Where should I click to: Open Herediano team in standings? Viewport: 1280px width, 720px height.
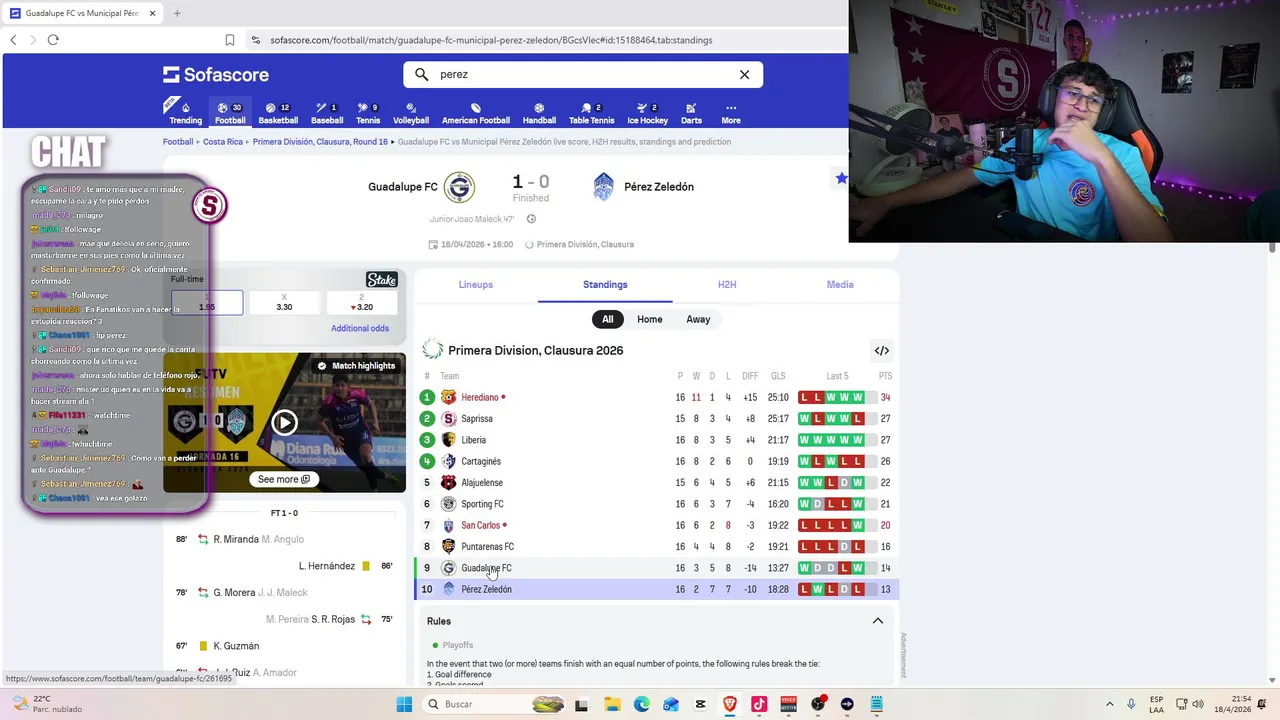point(480,397)
